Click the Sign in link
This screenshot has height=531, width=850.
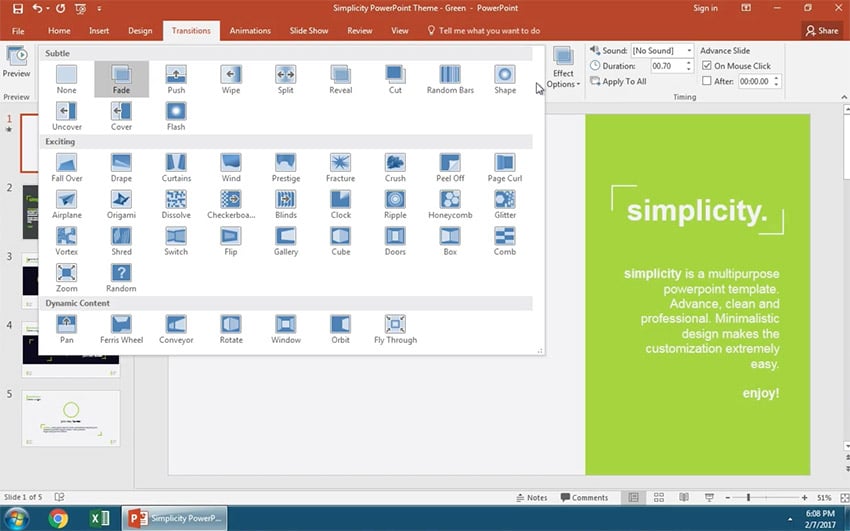pyautogui.click(x=705, y=8)
